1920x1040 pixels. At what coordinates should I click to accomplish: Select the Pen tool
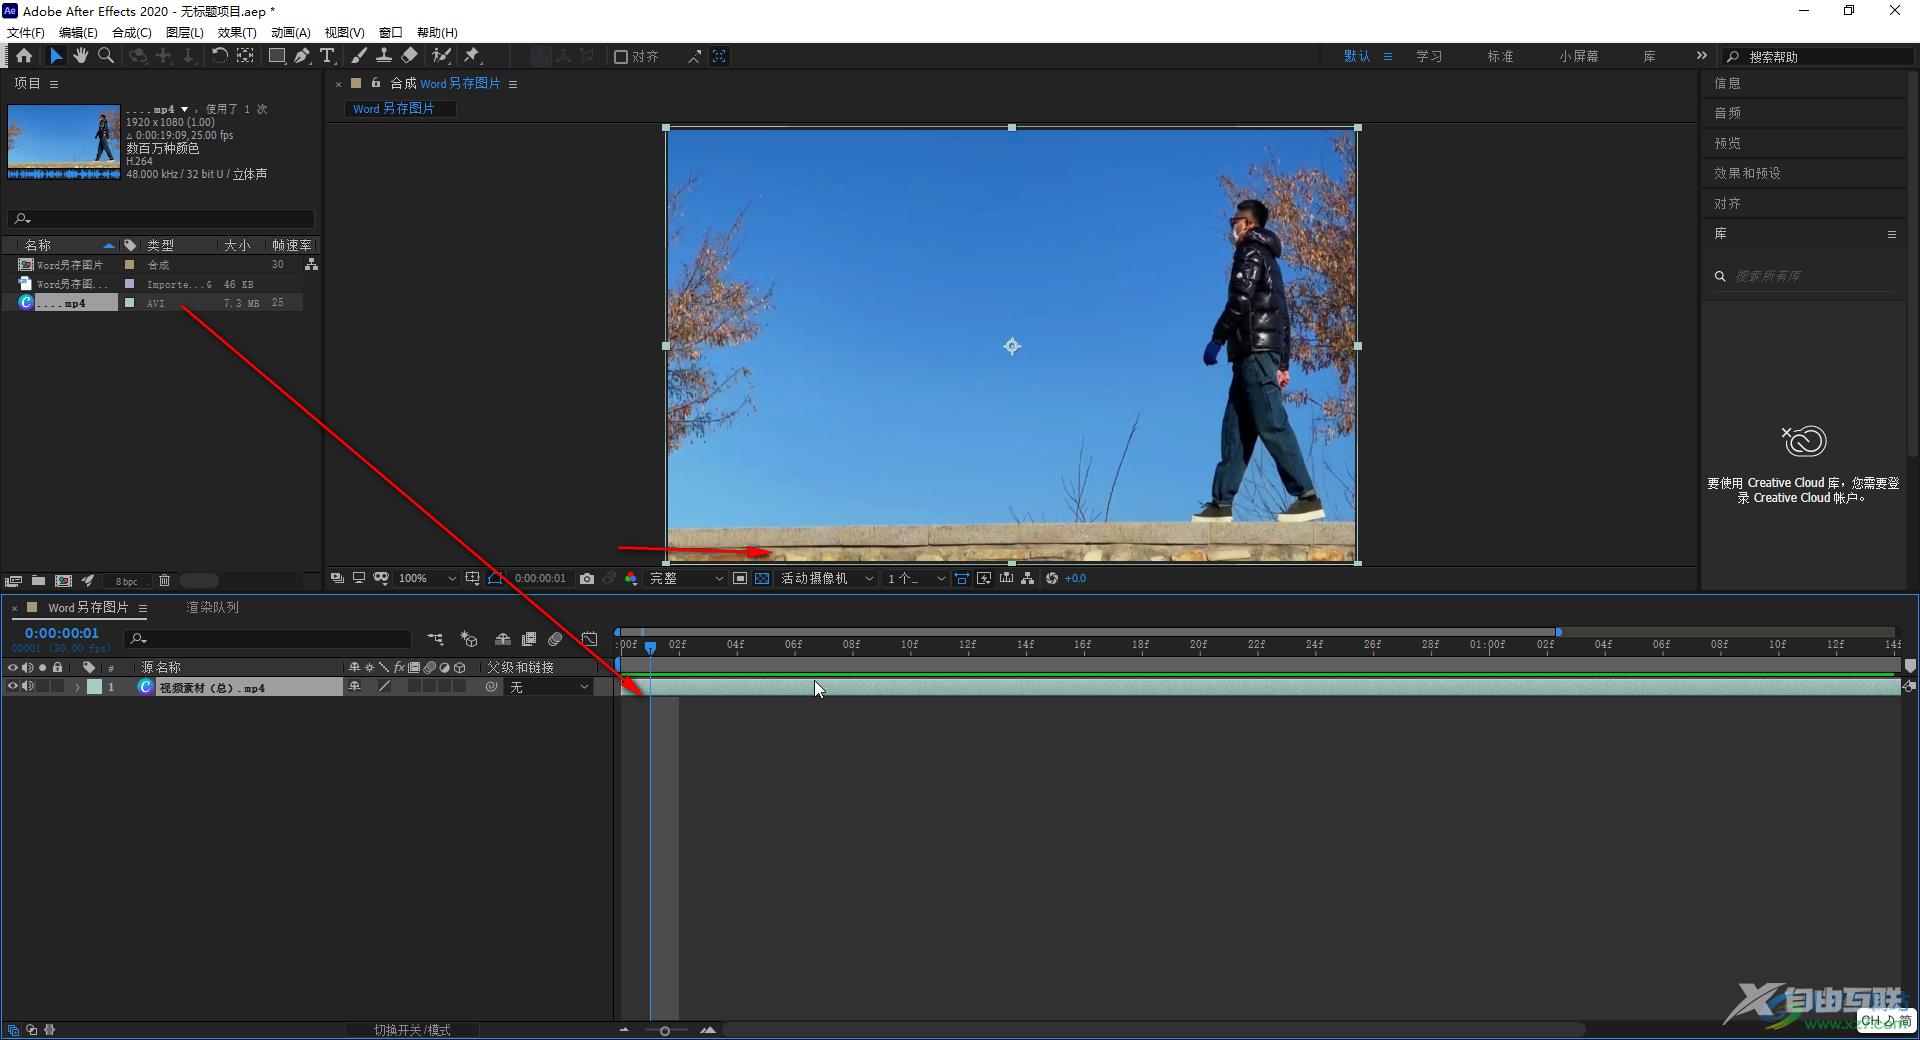(302, 56)
